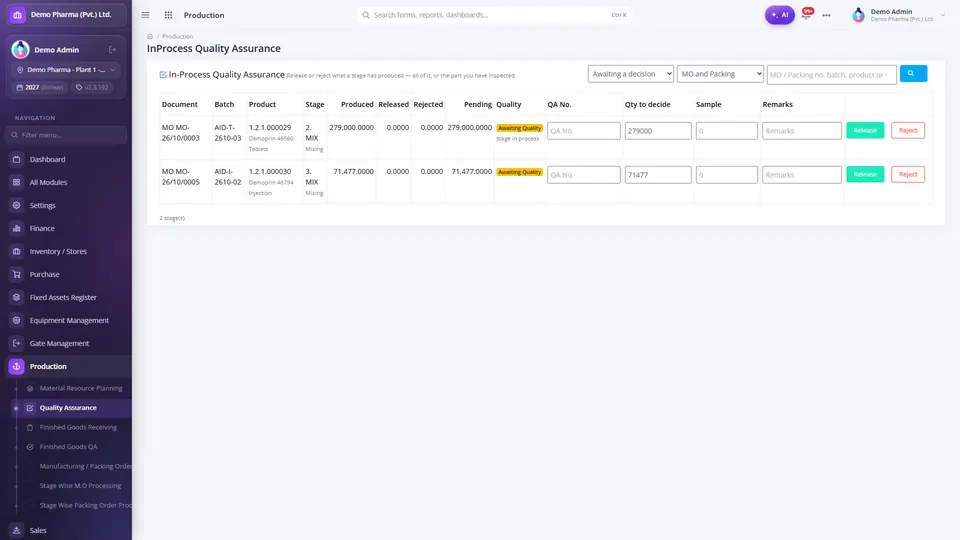Screen dimensions: 960x540
Task: Reject batch AID-T-2610-03
Action: point(908,130)
